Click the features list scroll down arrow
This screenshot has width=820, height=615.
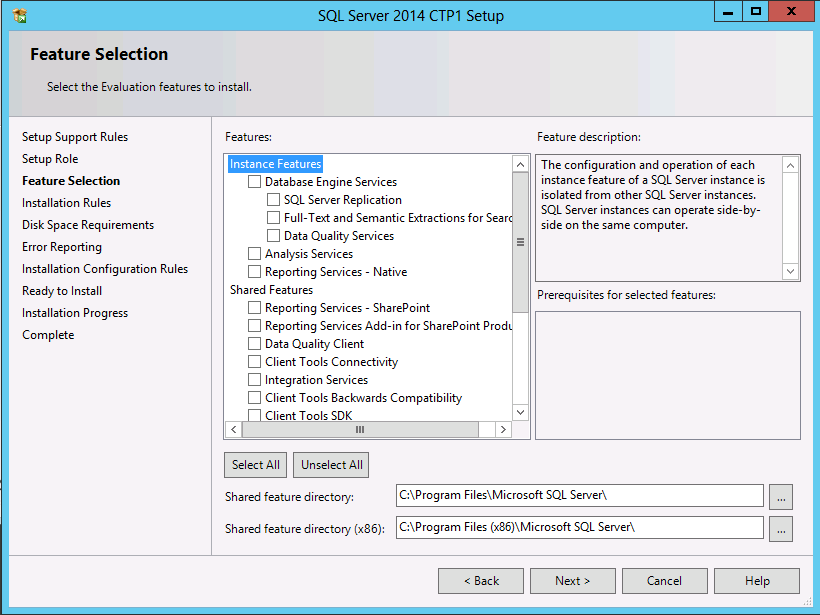520,413
